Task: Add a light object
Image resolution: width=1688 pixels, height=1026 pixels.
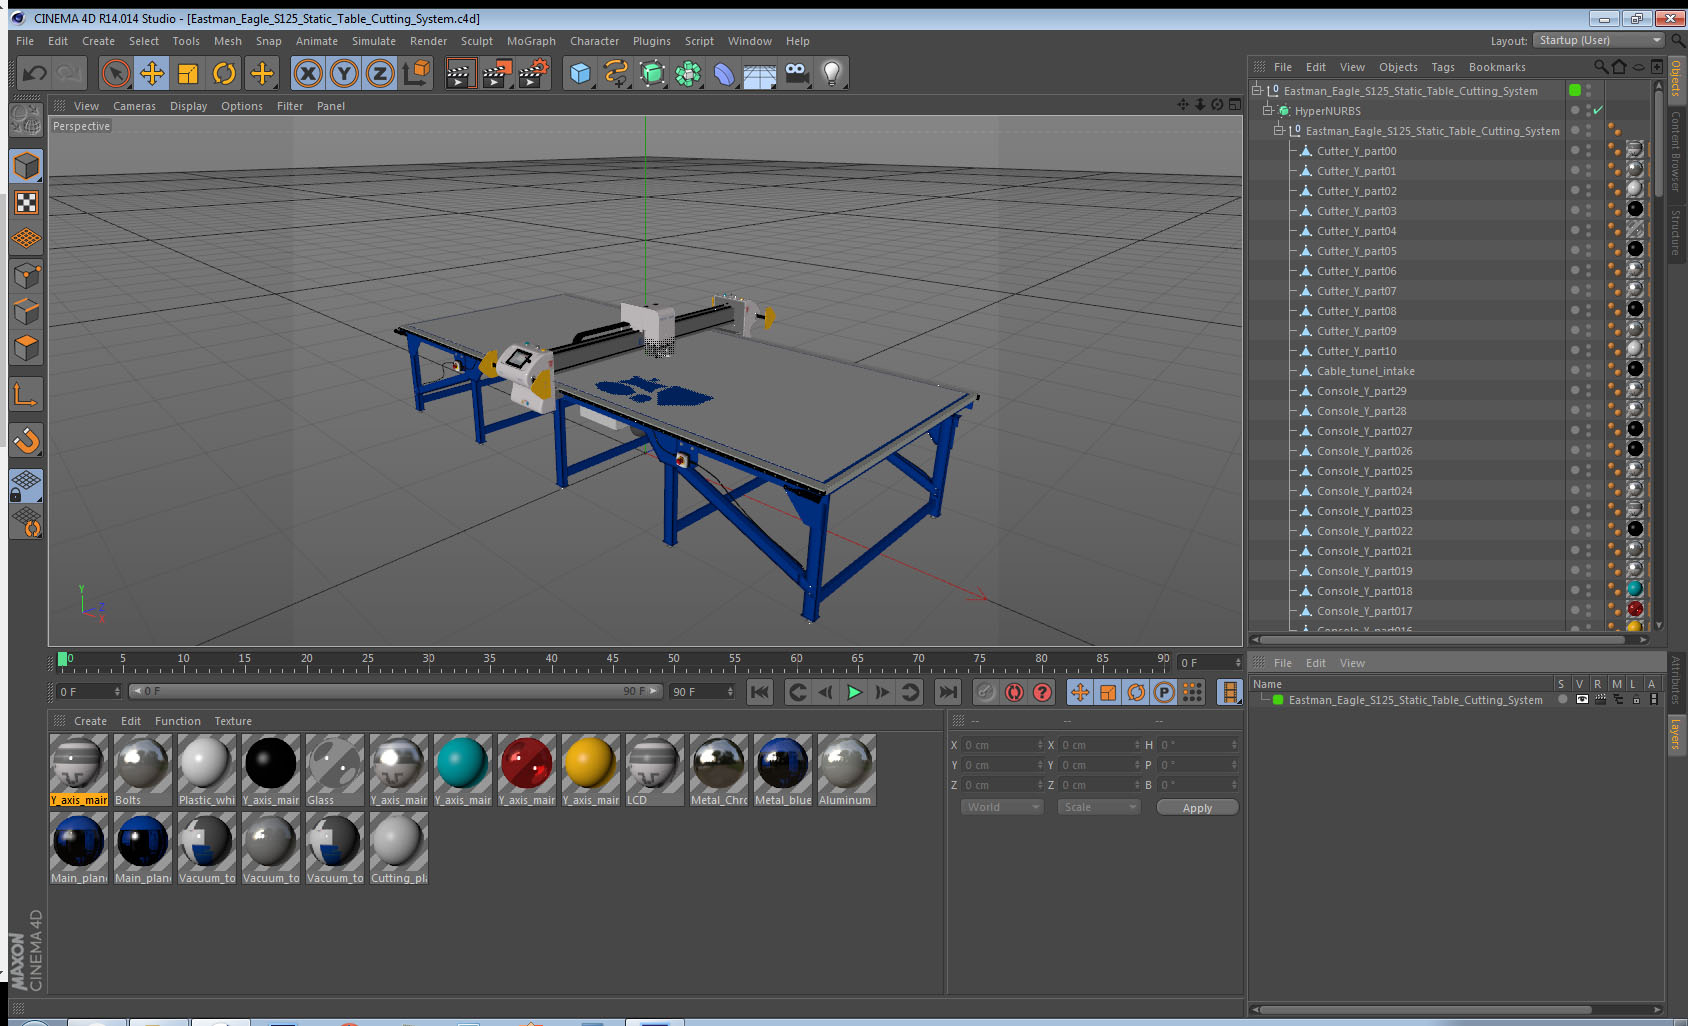Action: (x=832, y=73)
